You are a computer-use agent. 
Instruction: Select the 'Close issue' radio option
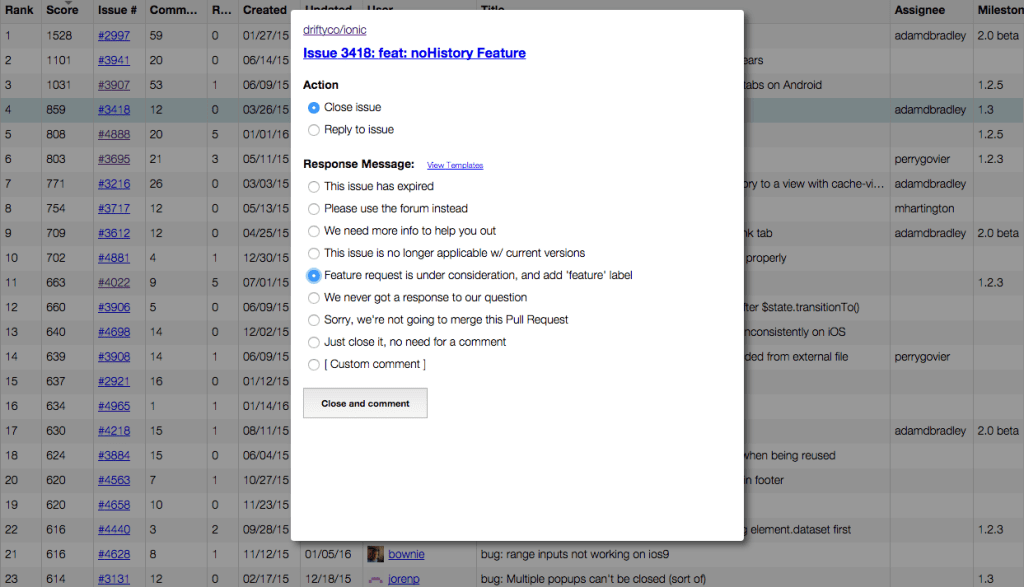pos(313,108)
